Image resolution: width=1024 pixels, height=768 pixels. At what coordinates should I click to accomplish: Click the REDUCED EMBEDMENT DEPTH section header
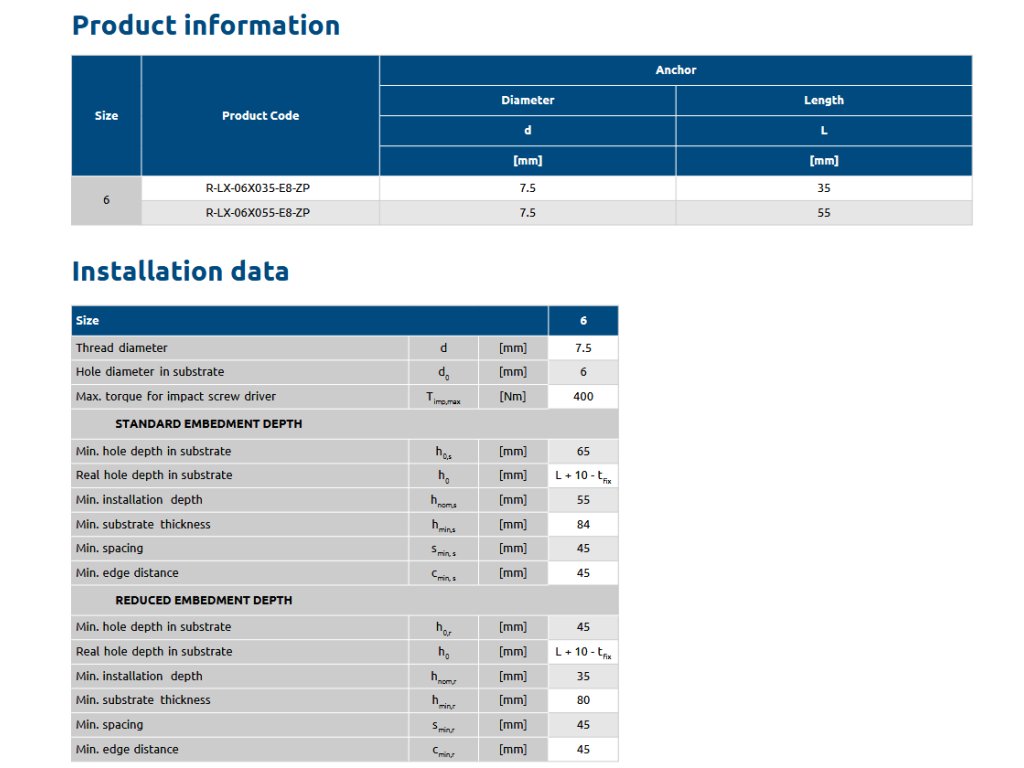[204, 600]
